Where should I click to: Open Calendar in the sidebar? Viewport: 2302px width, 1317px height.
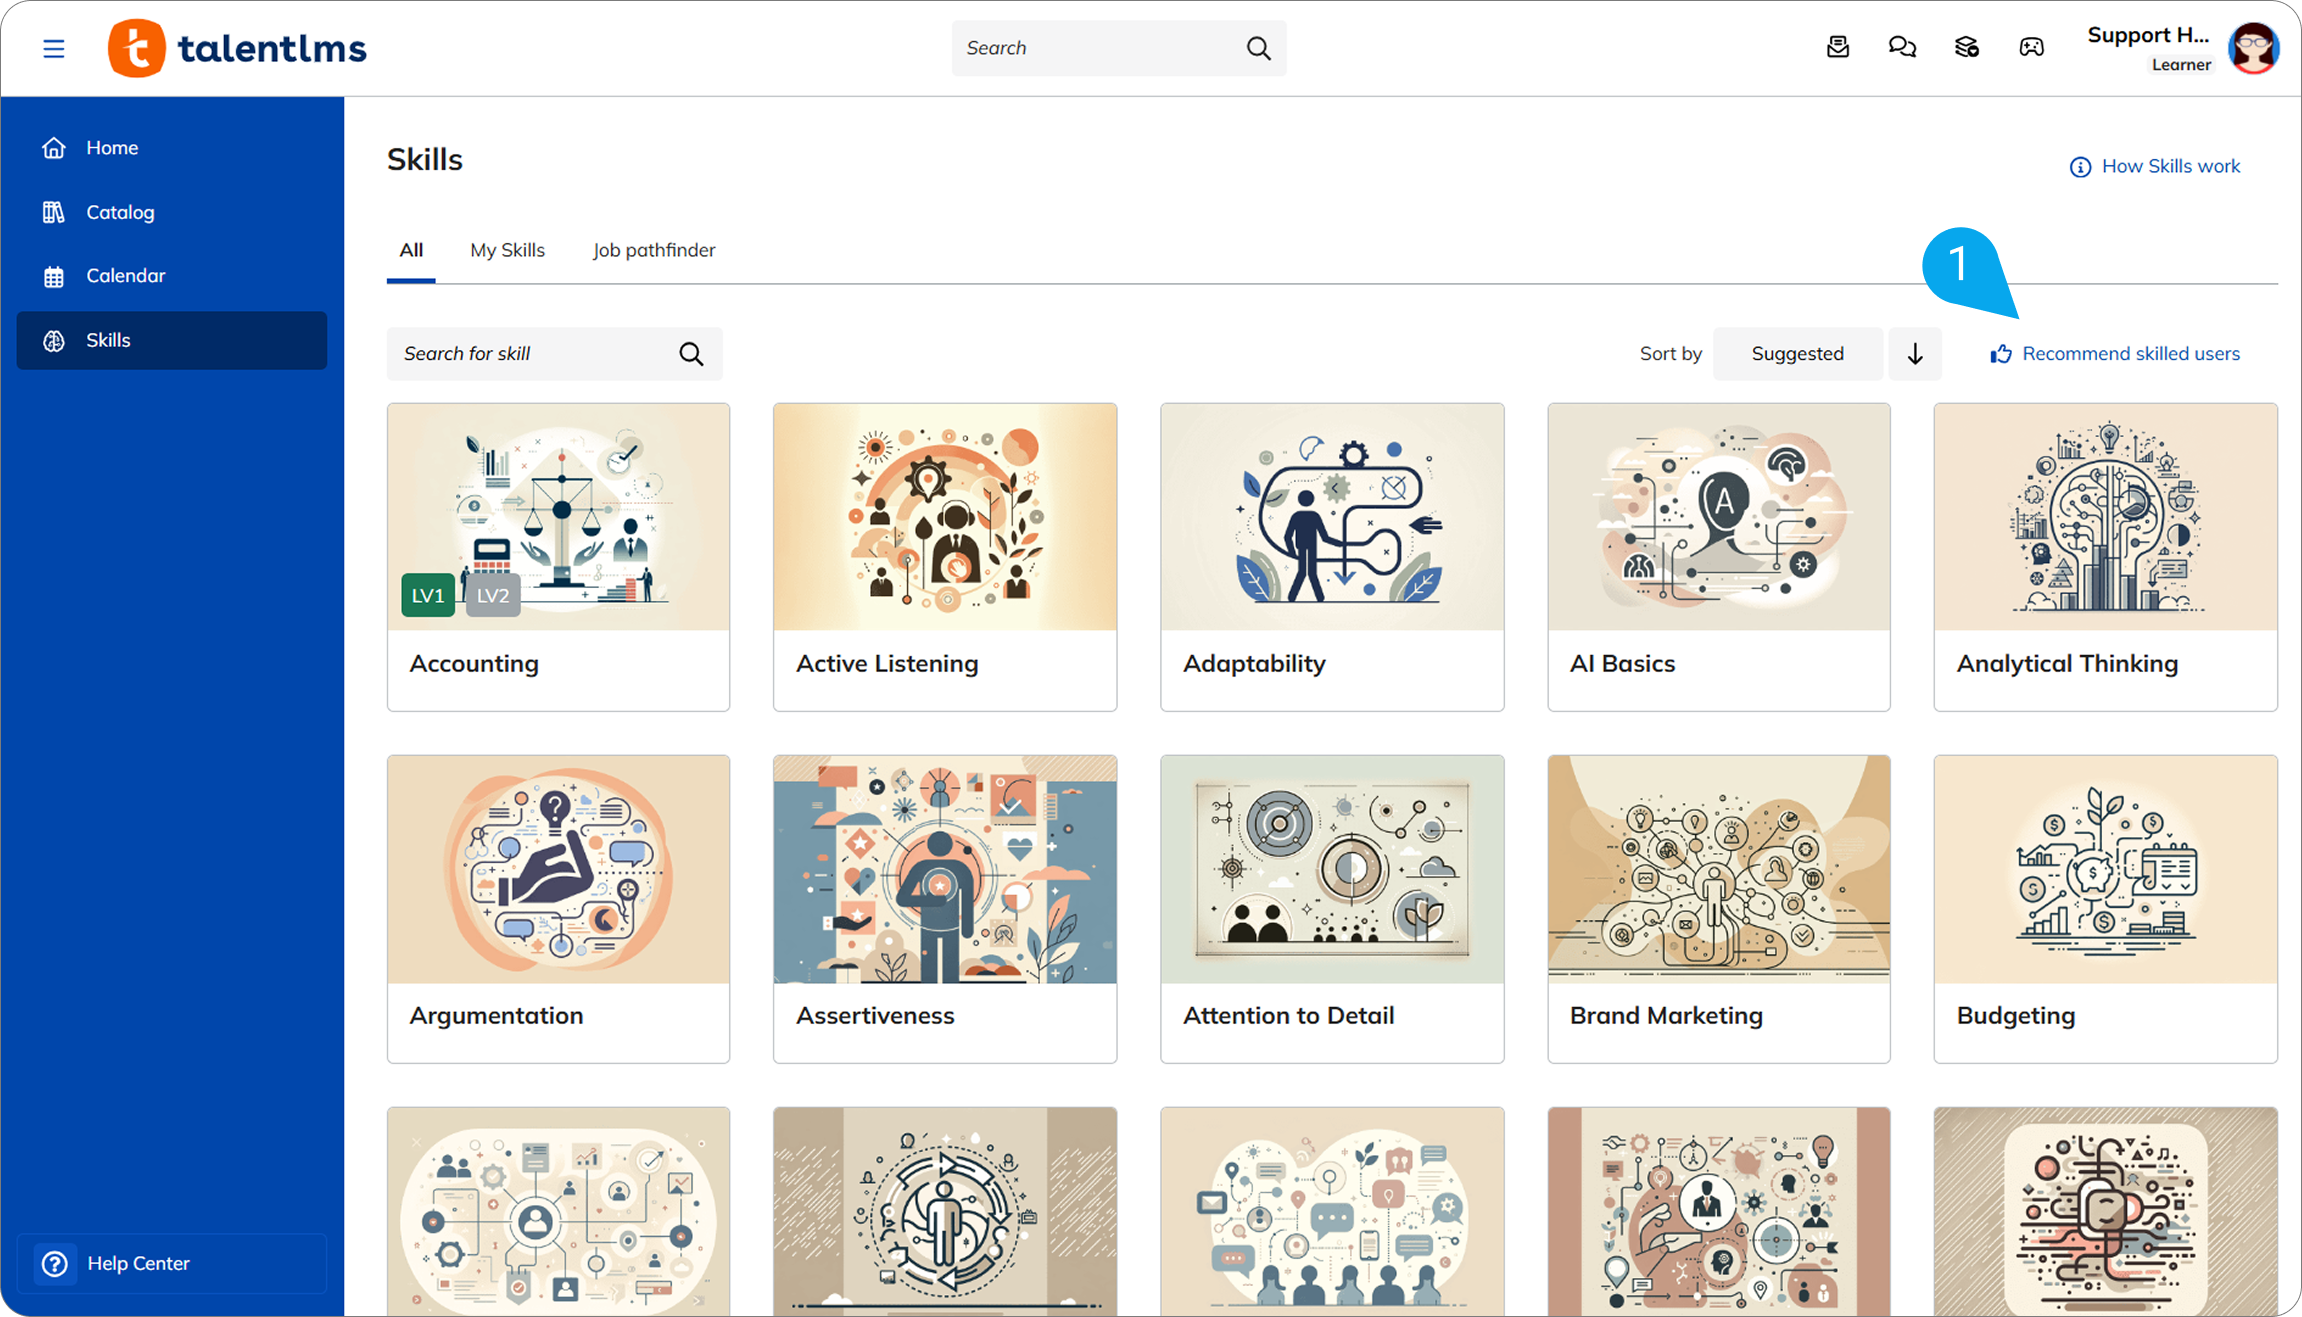(x=125, y=276)
